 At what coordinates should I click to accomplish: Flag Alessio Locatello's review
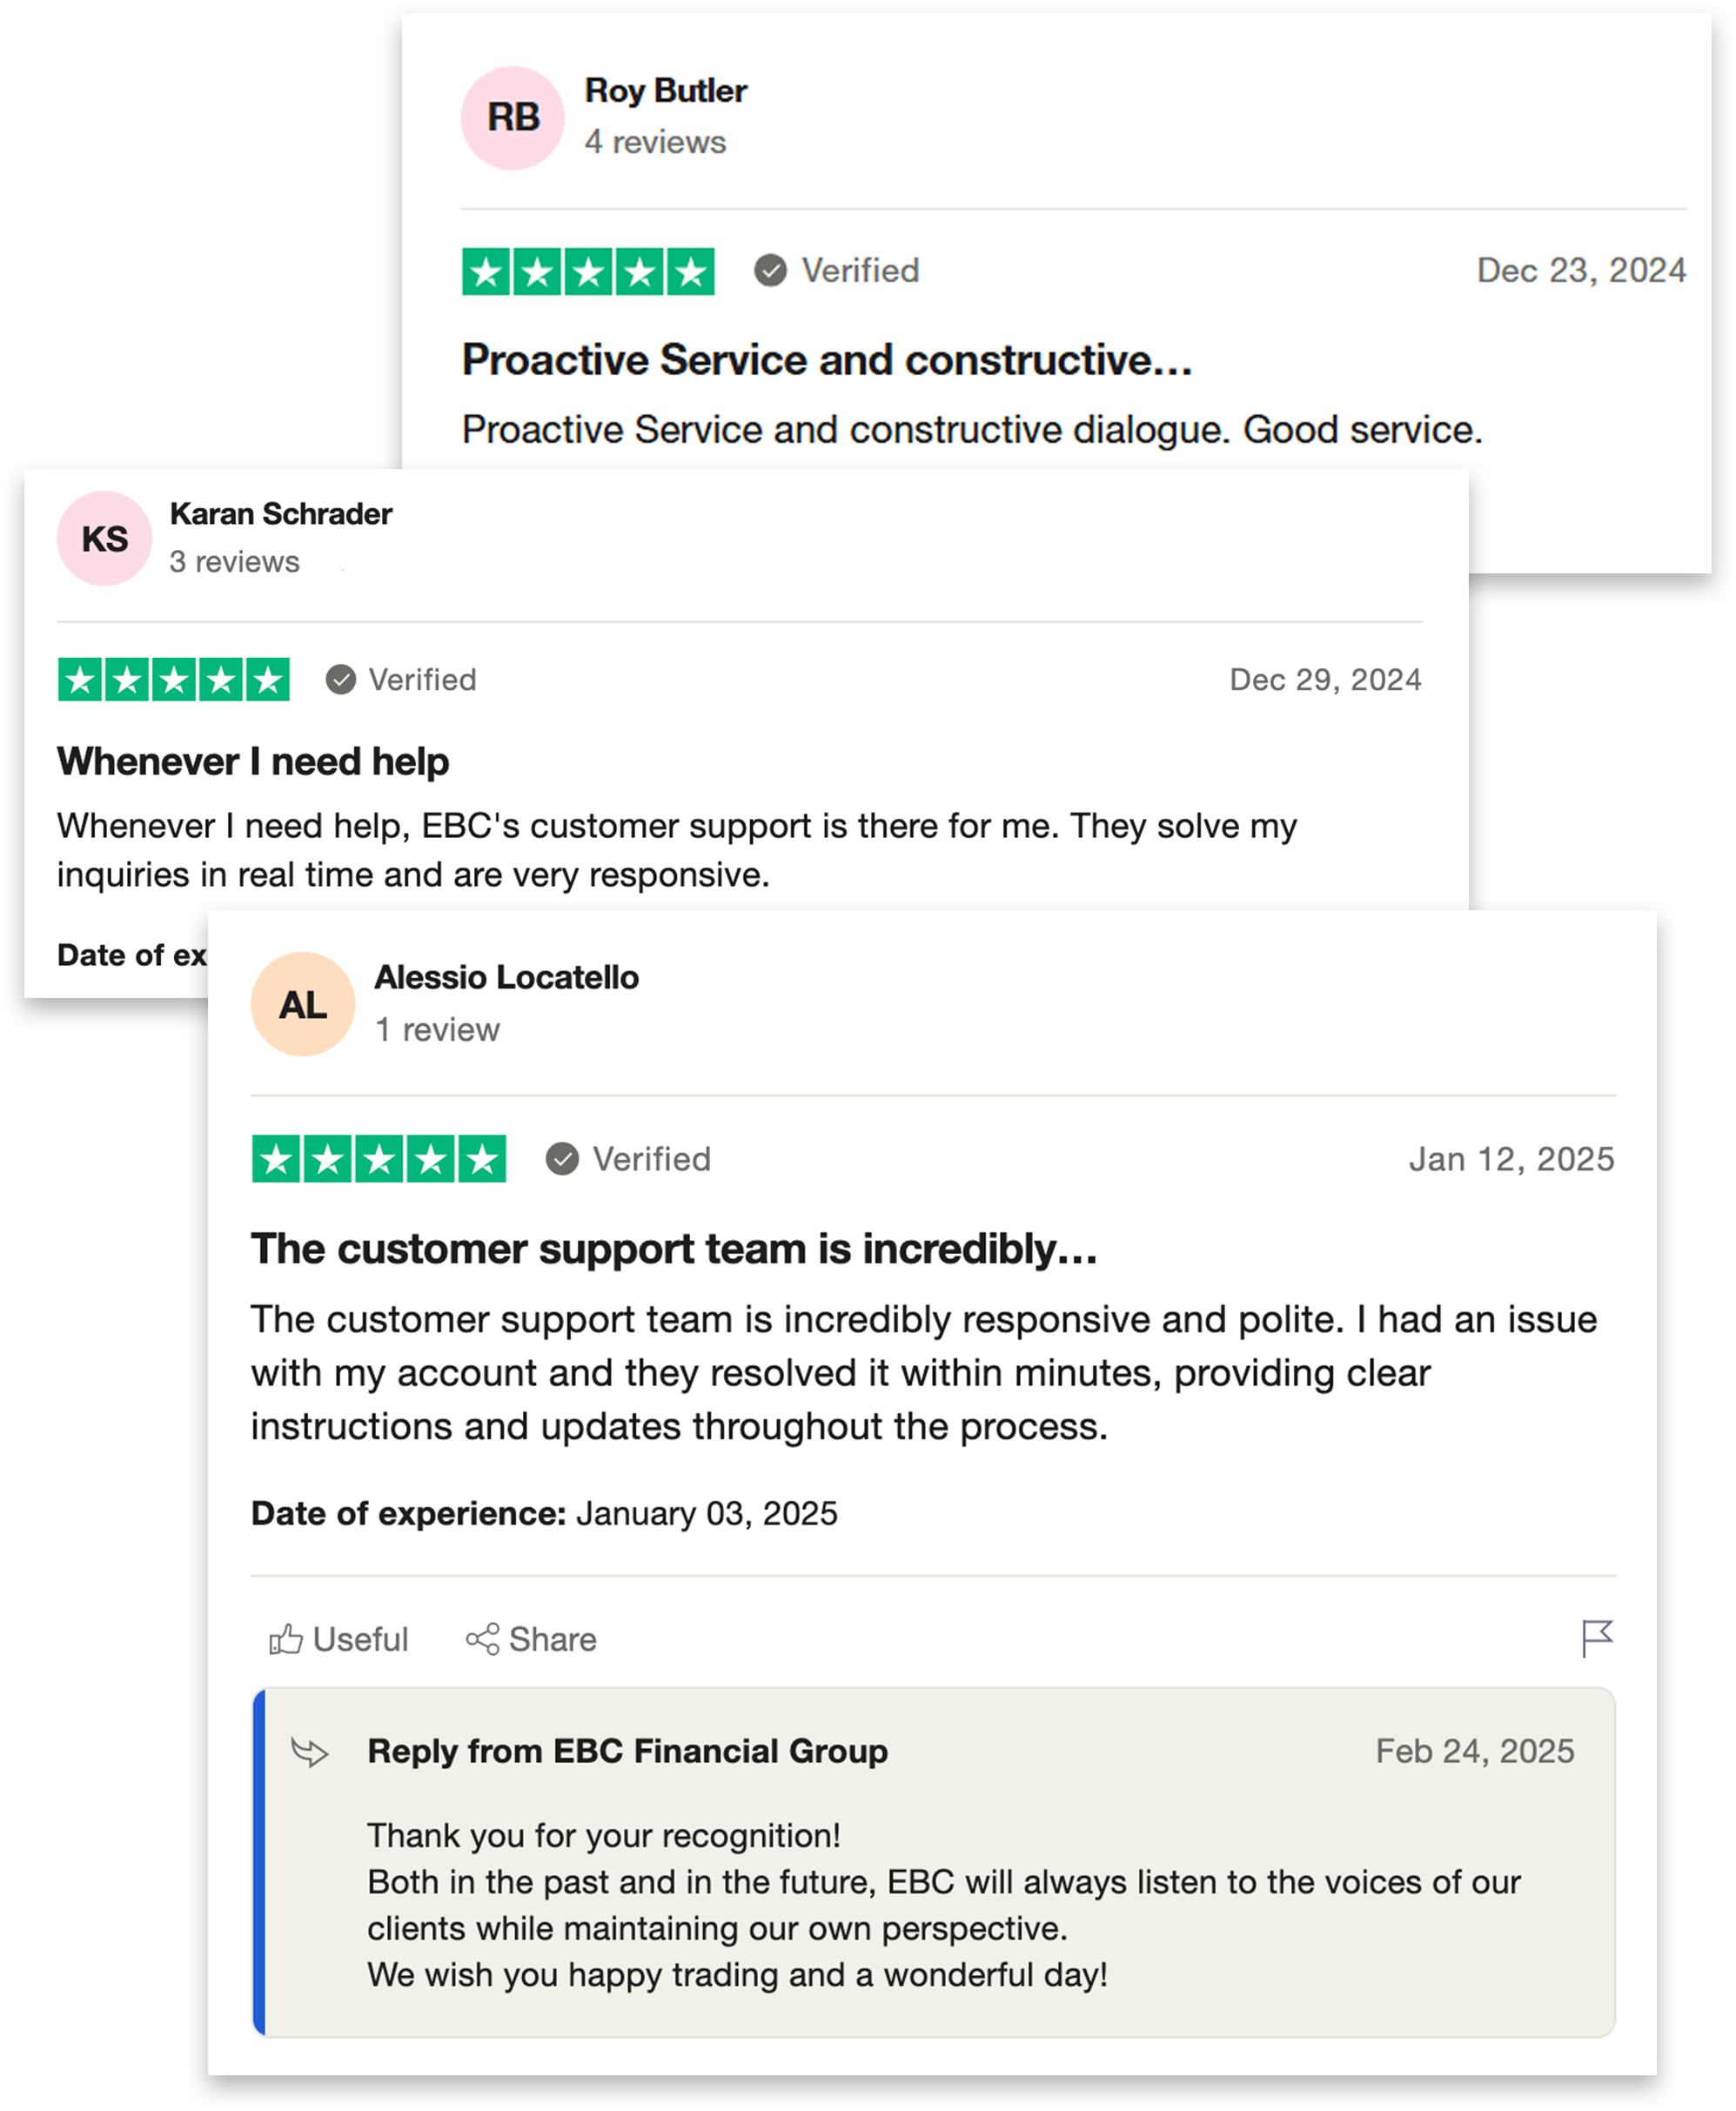tap(1597, 1638)
